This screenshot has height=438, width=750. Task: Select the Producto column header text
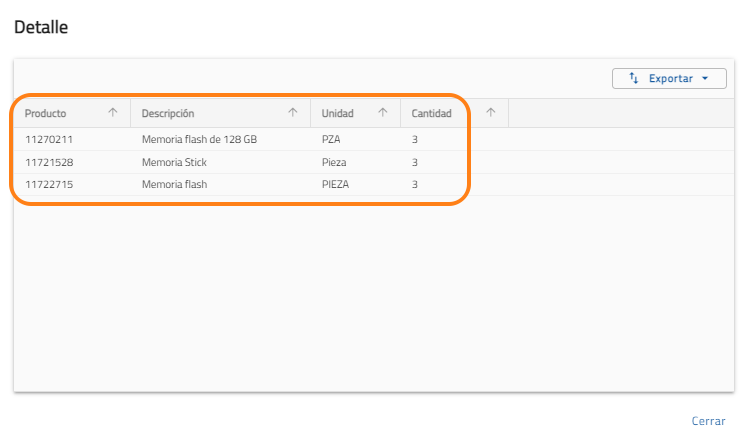click(46, 114)
